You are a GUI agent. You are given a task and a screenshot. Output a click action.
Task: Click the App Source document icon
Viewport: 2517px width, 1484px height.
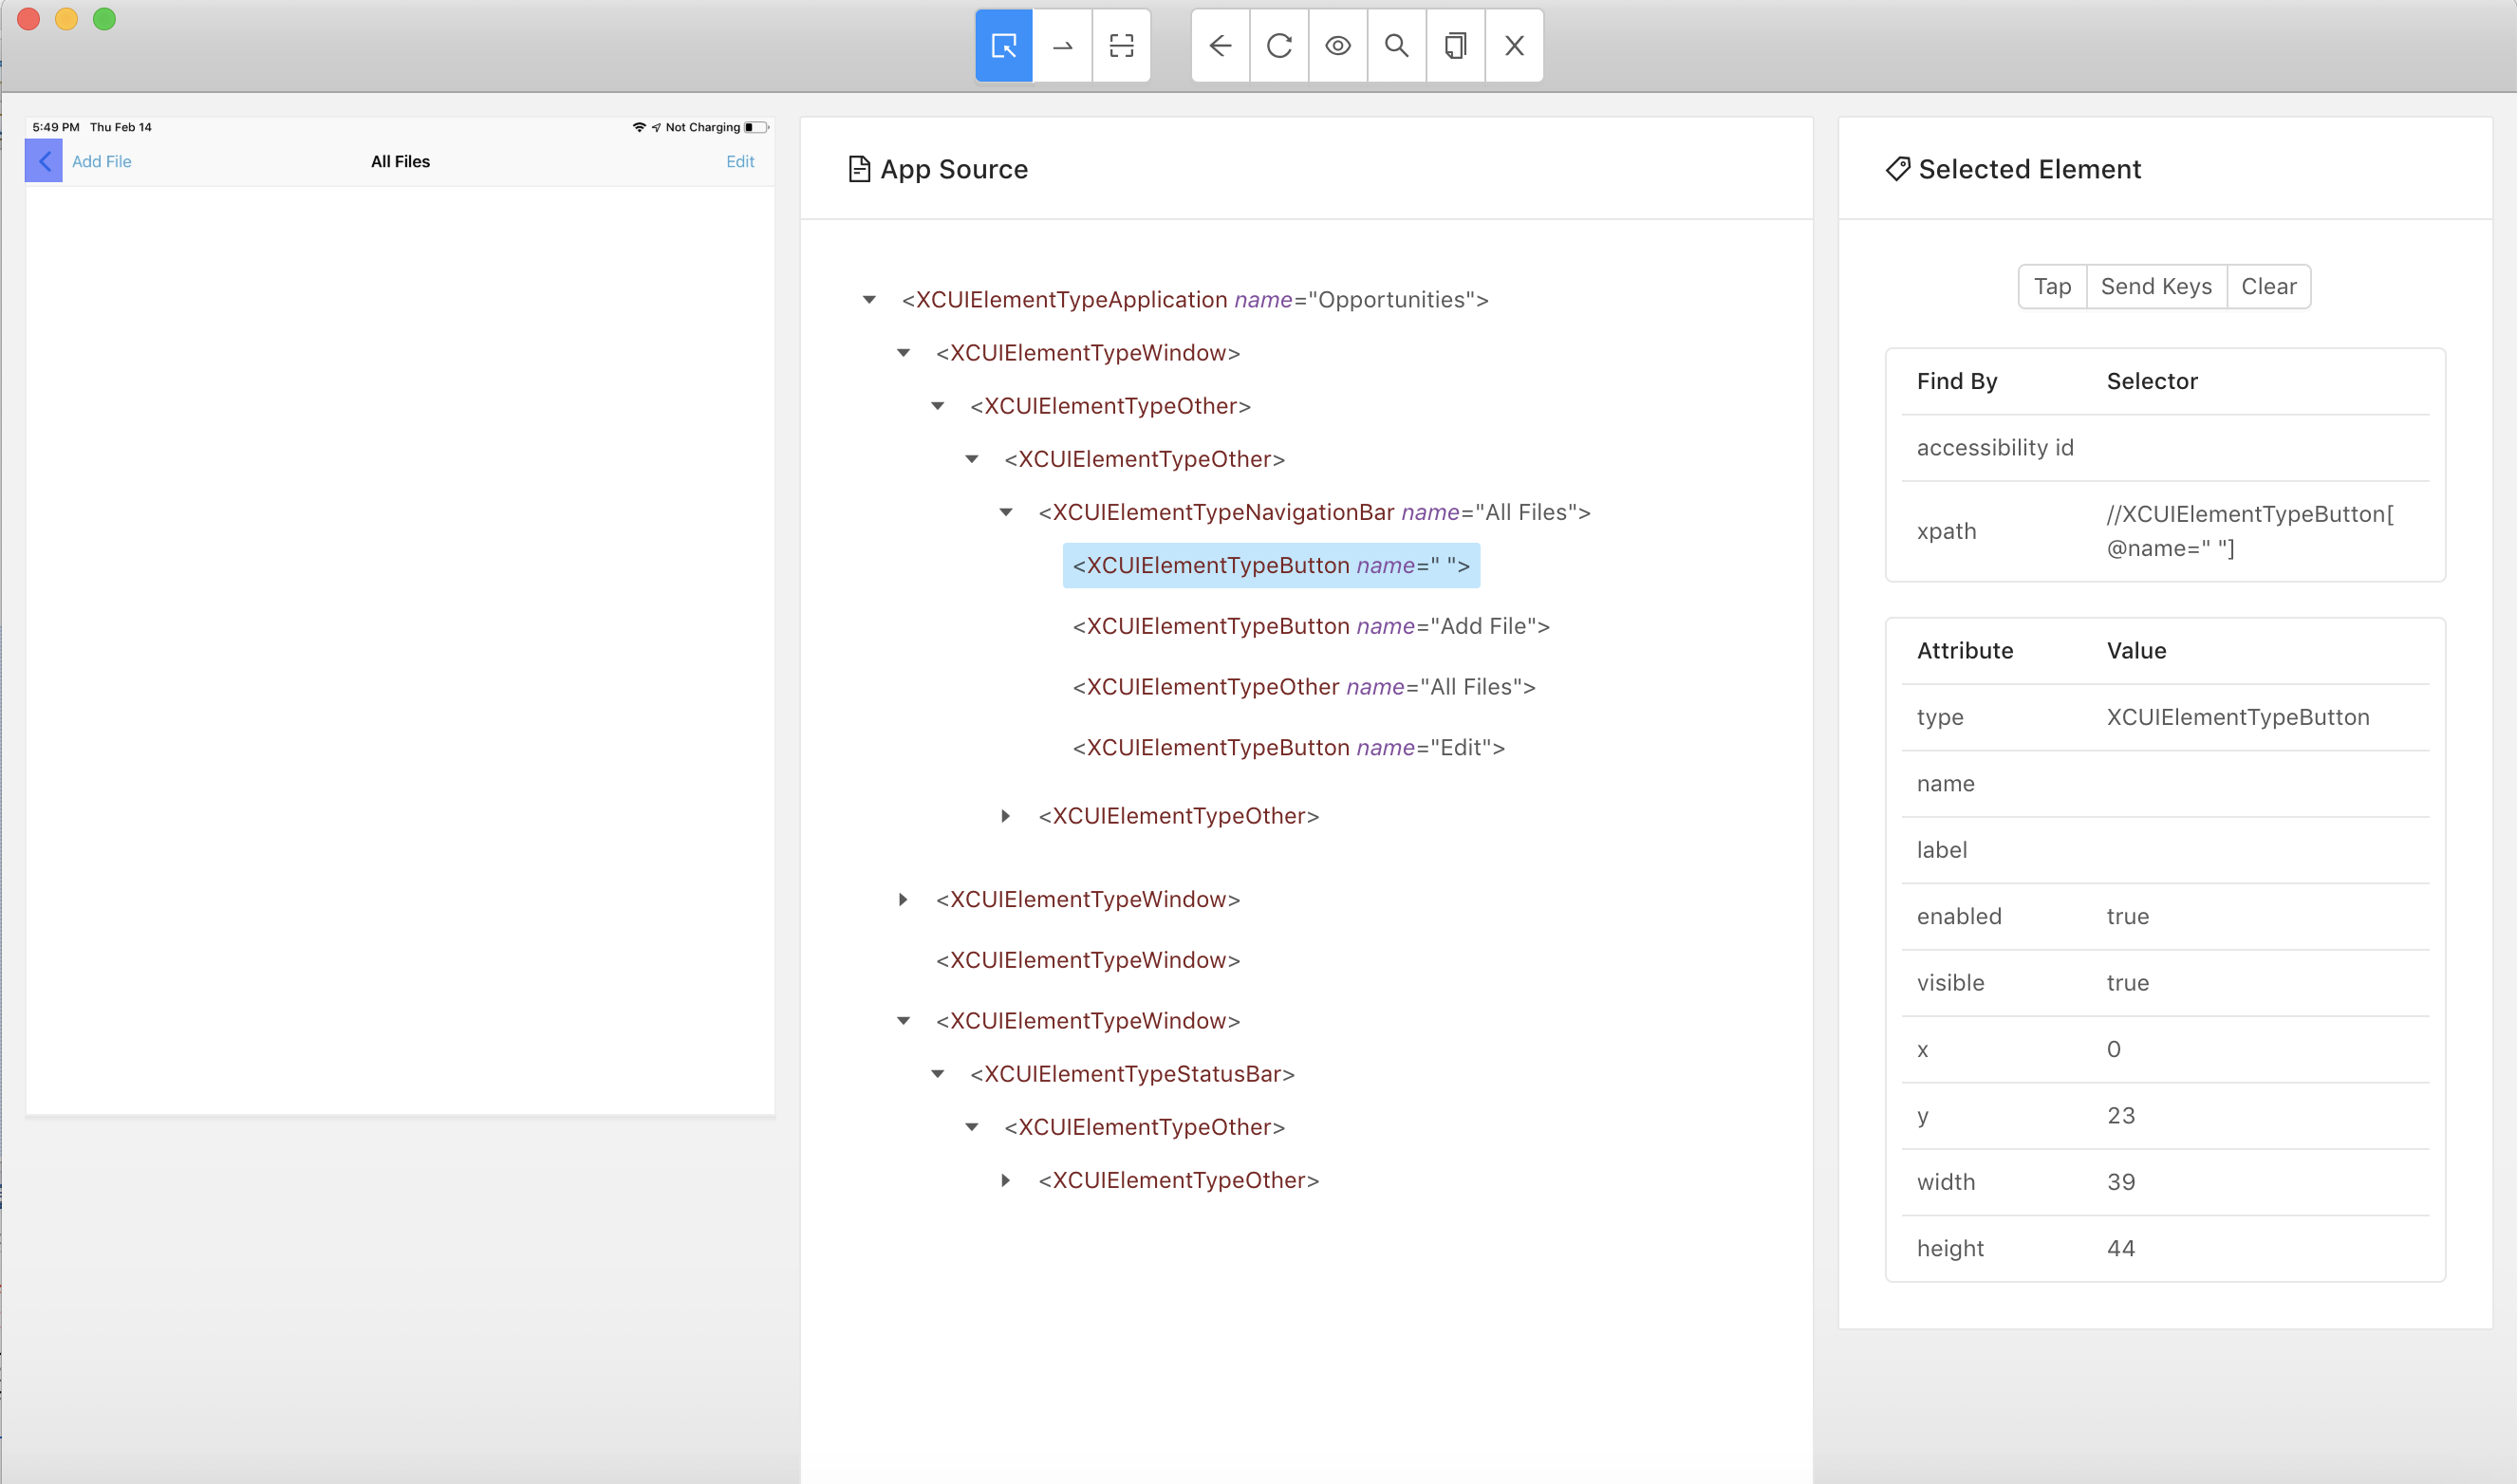point(859,169)
